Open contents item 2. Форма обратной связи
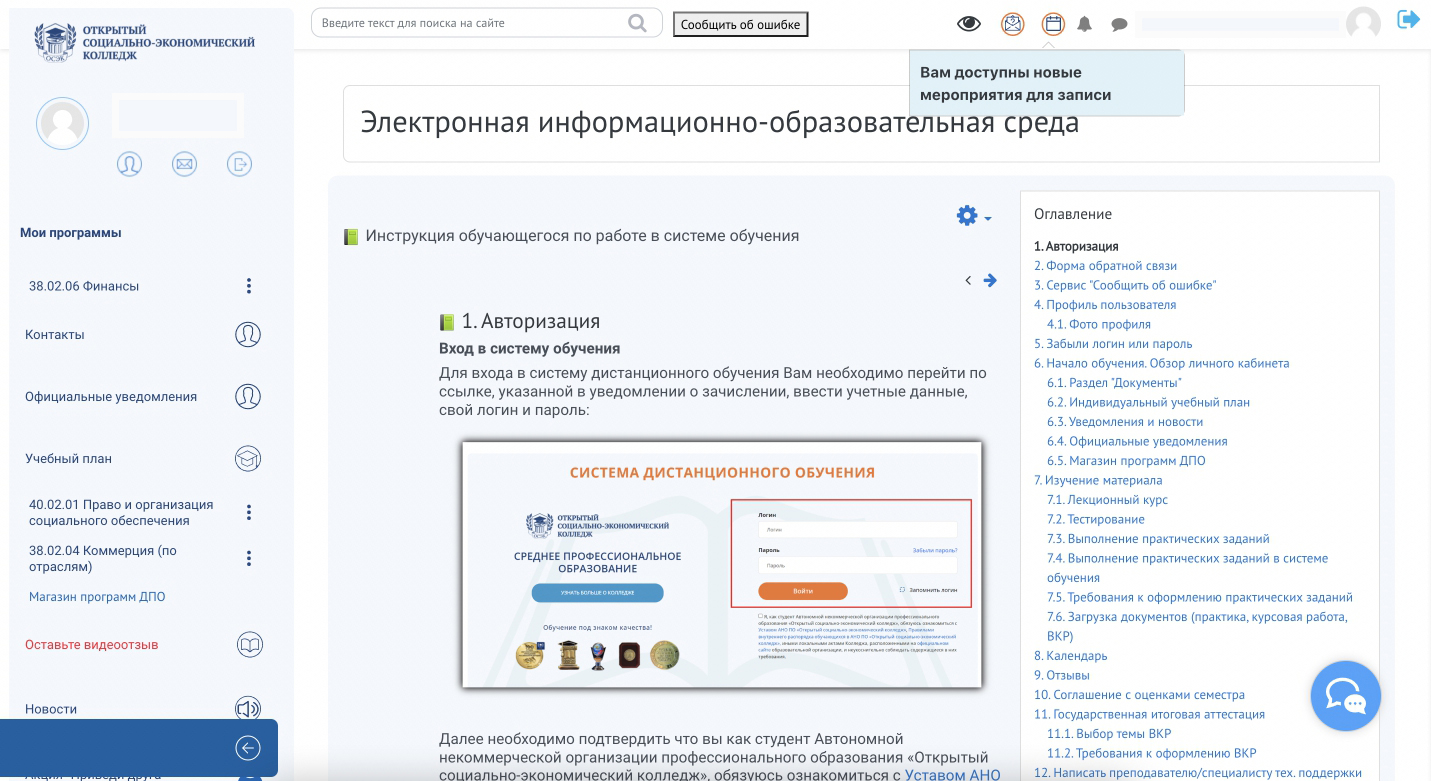The image size is (1431, 781). coord(1105,266)
